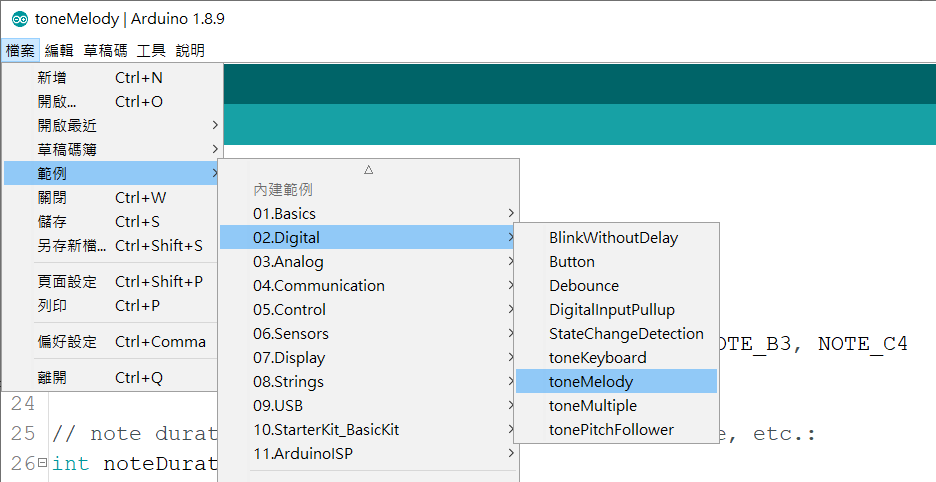Open the 說明 menu
The width and height of the screenshot is (936, 482).
(190, 50)
